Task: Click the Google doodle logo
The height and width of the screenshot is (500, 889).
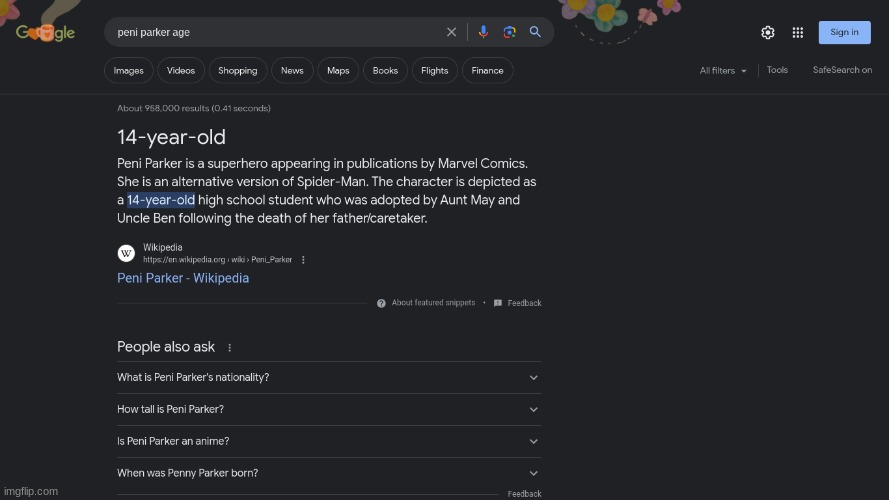Action: (x=45, y=32)
